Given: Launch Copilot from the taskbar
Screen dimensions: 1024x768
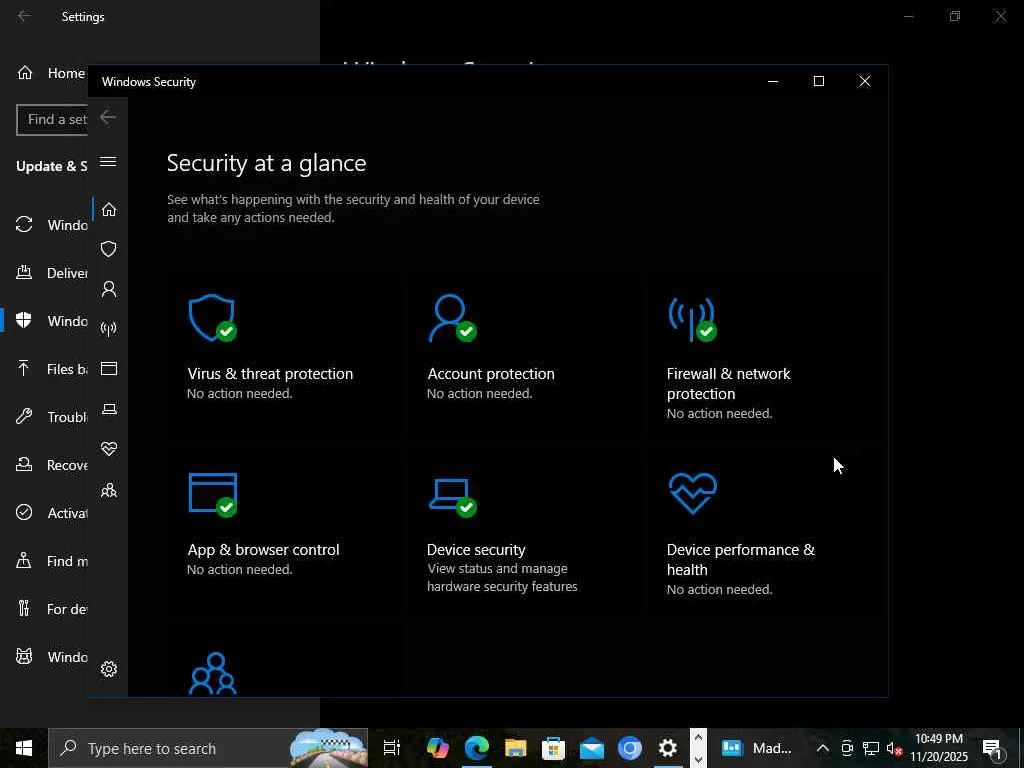Looking at the screenshot, I should (438, 748).
